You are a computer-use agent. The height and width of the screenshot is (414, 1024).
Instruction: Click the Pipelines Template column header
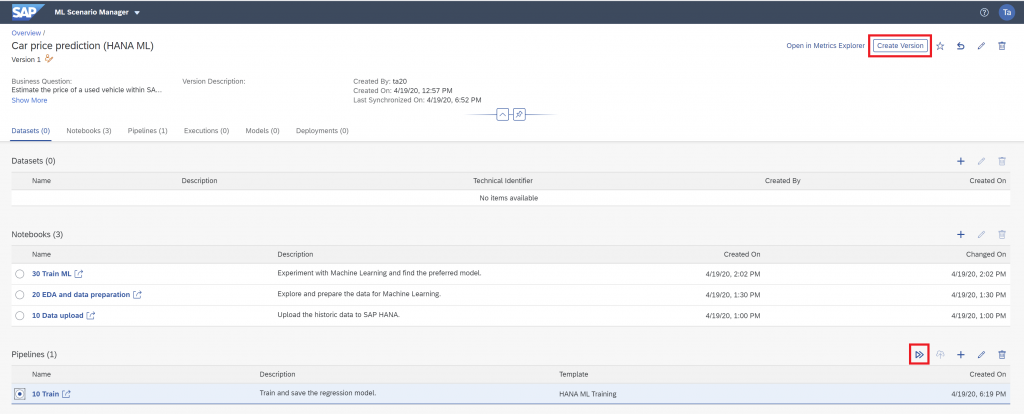tap(573, 374)
